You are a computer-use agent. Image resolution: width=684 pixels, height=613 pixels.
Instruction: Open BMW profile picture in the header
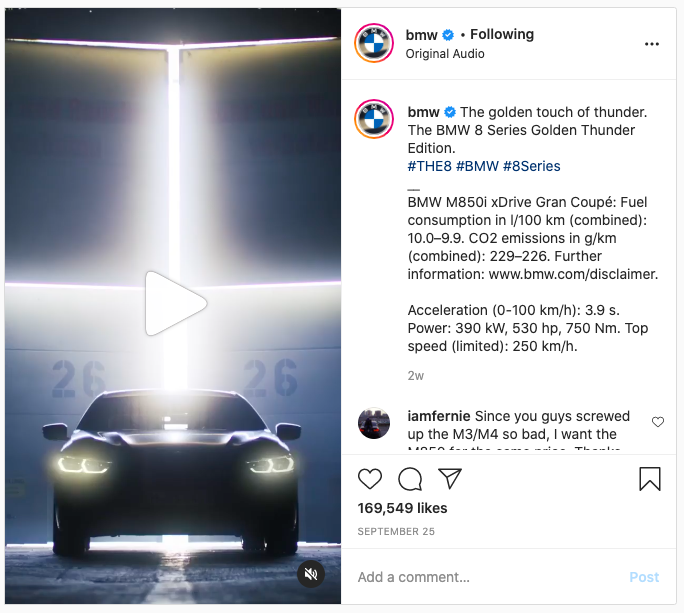374,43
